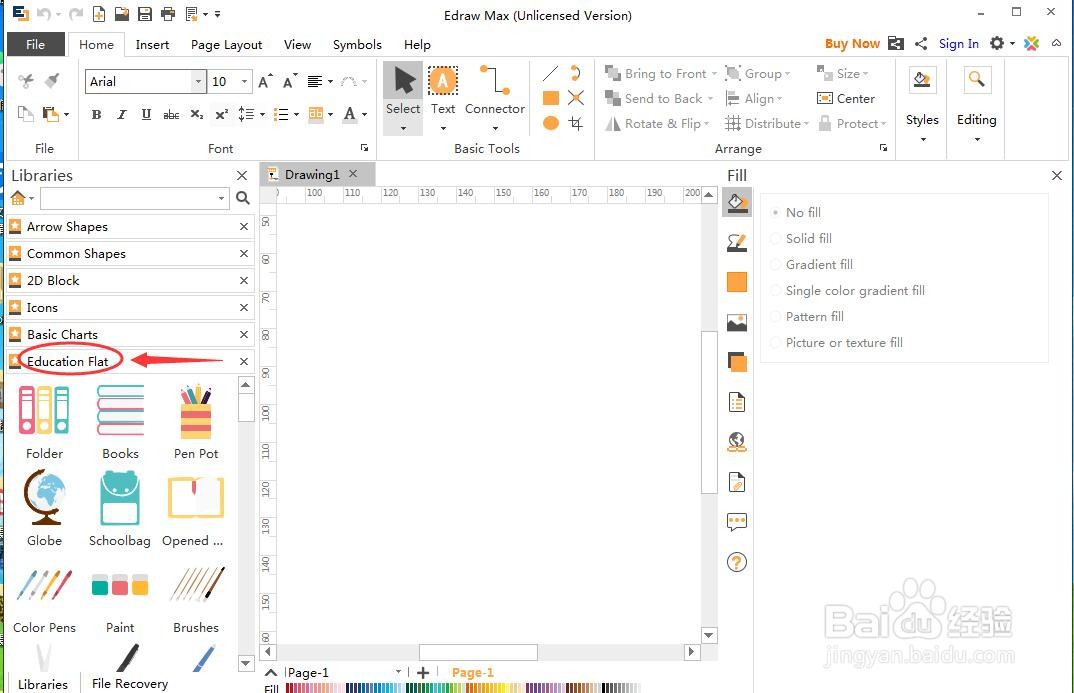This screenshot has width=1074, height=693.
Task: Pick a red swatch in bottom color bar
Action: coord(290,688)
